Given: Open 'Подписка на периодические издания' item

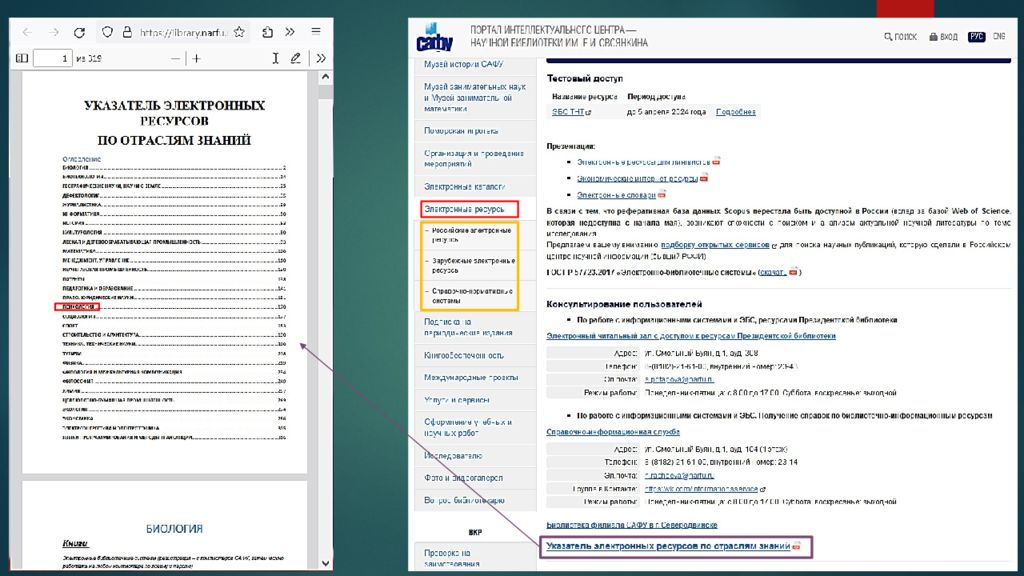Looking at the screenshot, I should (x=468, y=327).
